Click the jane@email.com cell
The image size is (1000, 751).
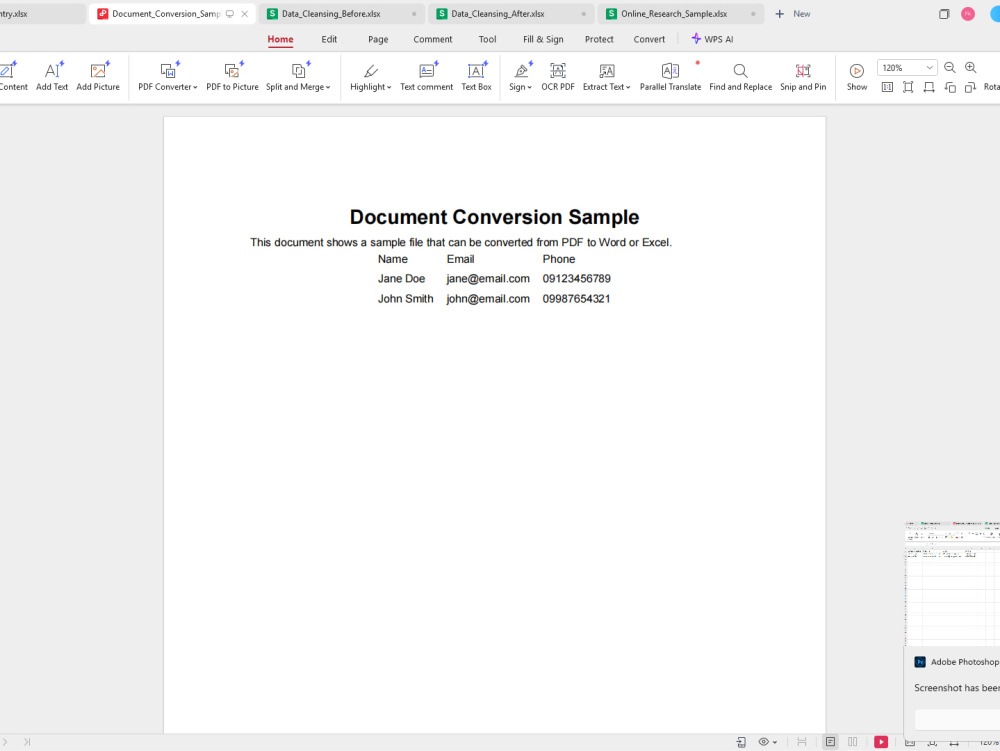coord(488,279)
